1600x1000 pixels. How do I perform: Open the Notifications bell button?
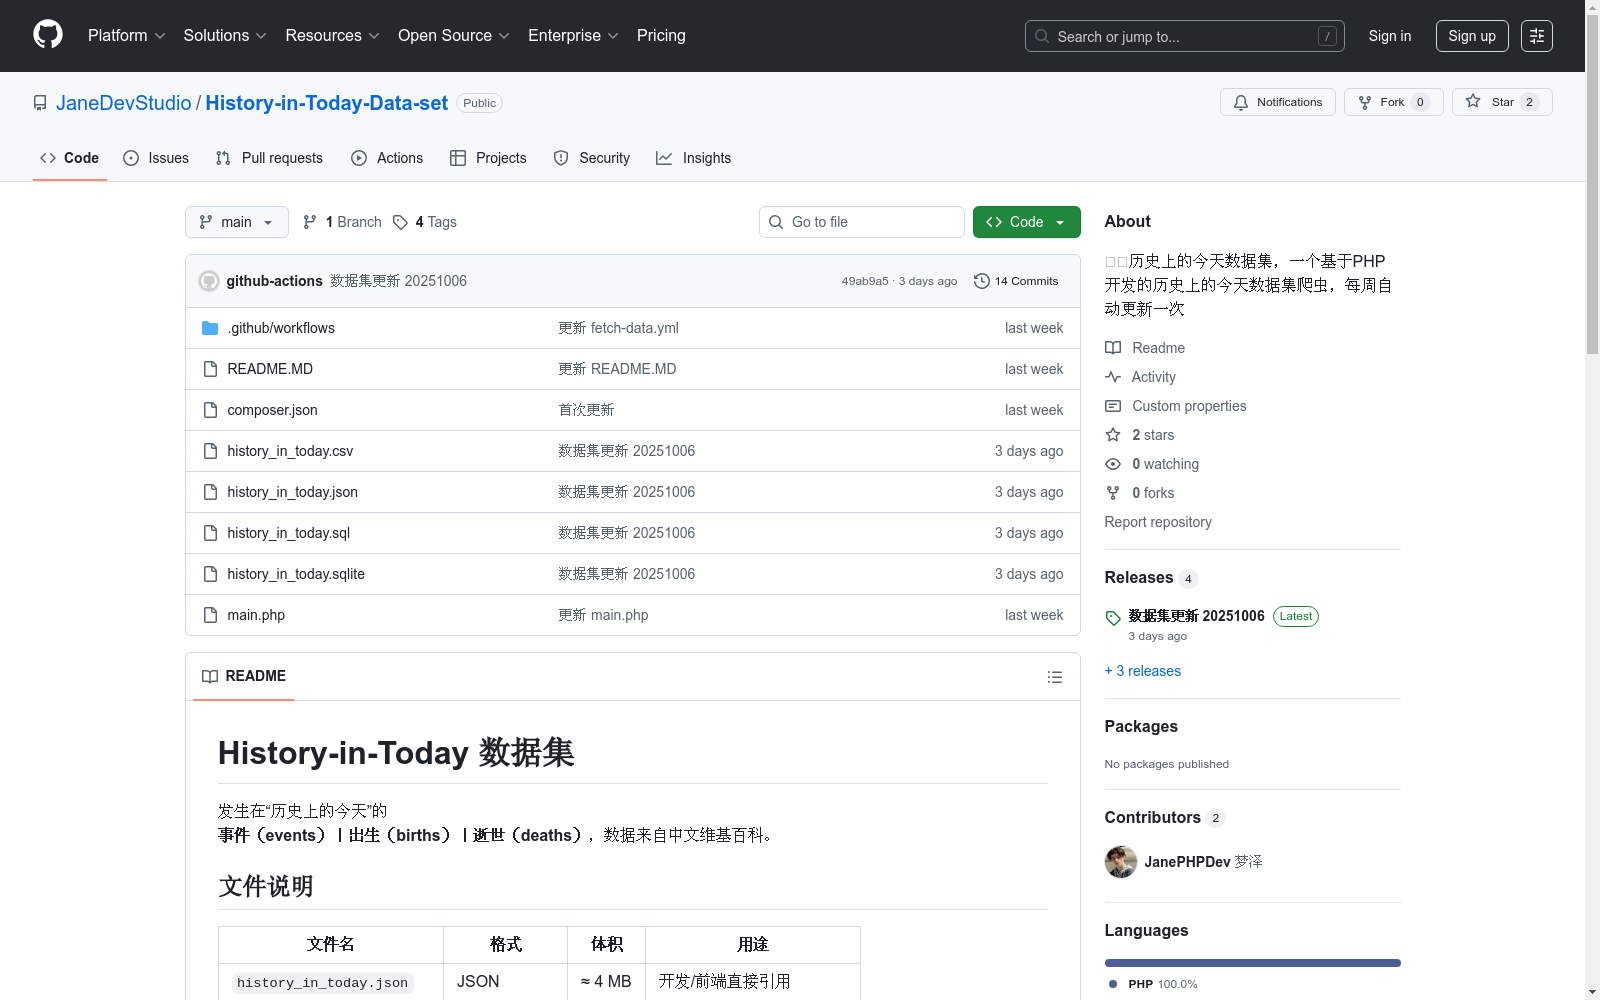[x=1278, y=102]
